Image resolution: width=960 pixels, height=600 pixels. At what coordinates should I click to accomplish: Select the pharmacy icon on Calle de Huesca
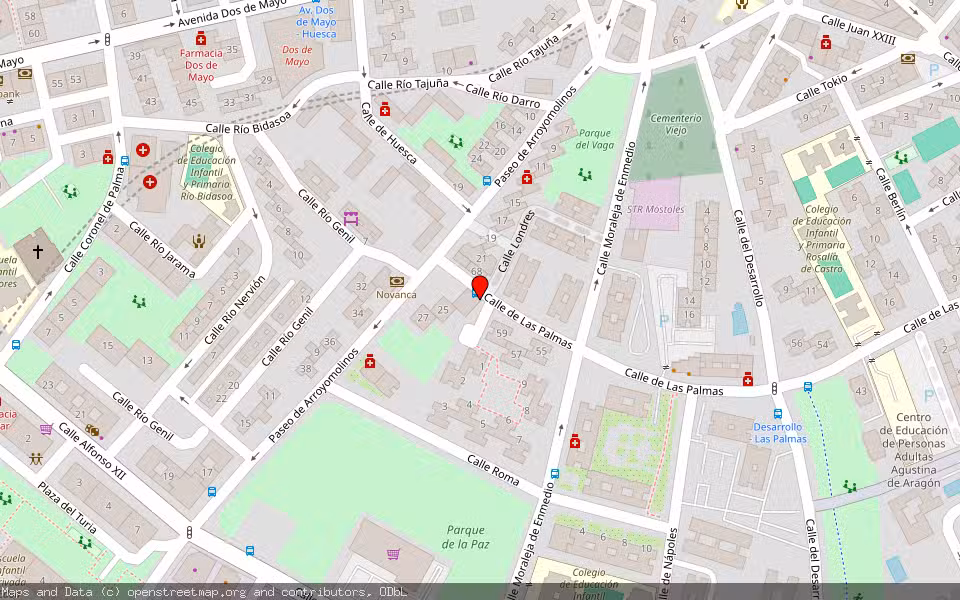pos(384,110)
